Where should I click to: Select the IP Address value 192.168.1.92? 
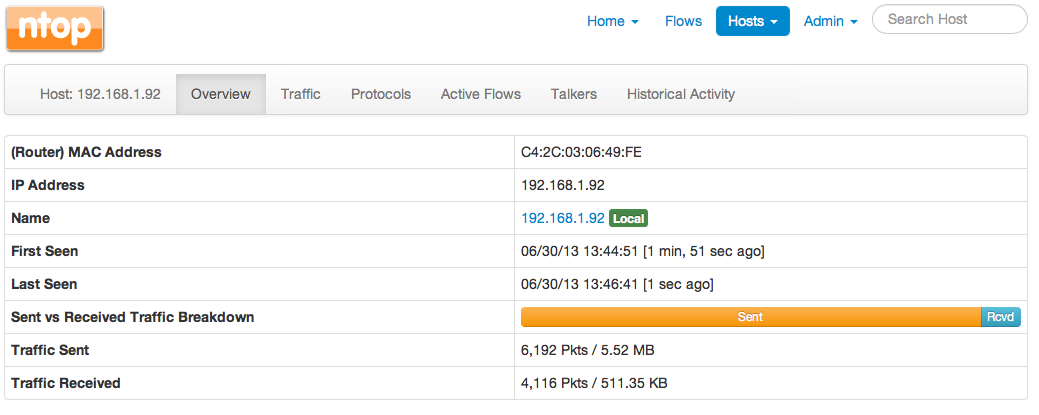click(x=563, y=186)
